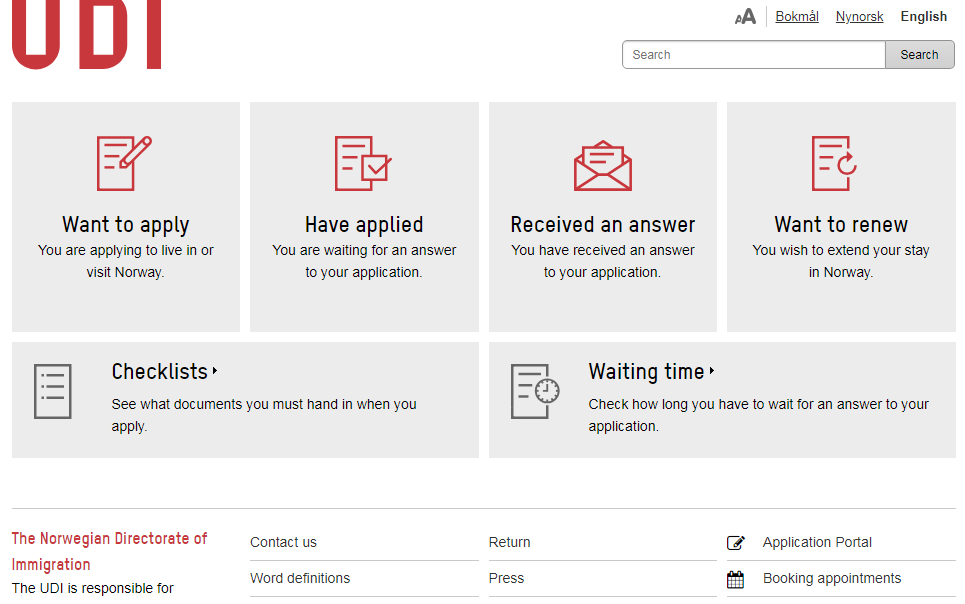Screen dimensions: 965x604
Task: Select the English language option
Action: pyautogui.click(x=924, y=17)
